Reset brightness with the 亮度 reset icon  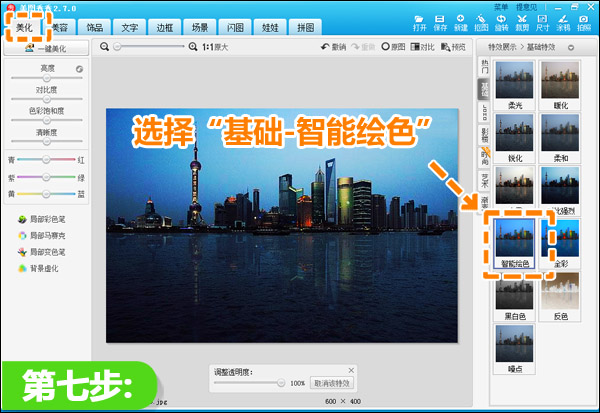tap(79, 69)
